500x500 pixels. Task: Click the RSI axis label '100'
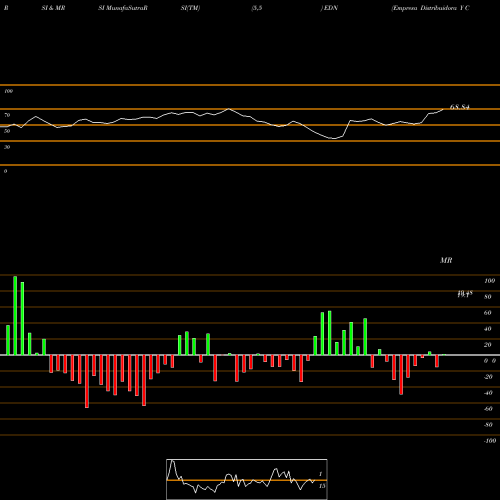9,91
